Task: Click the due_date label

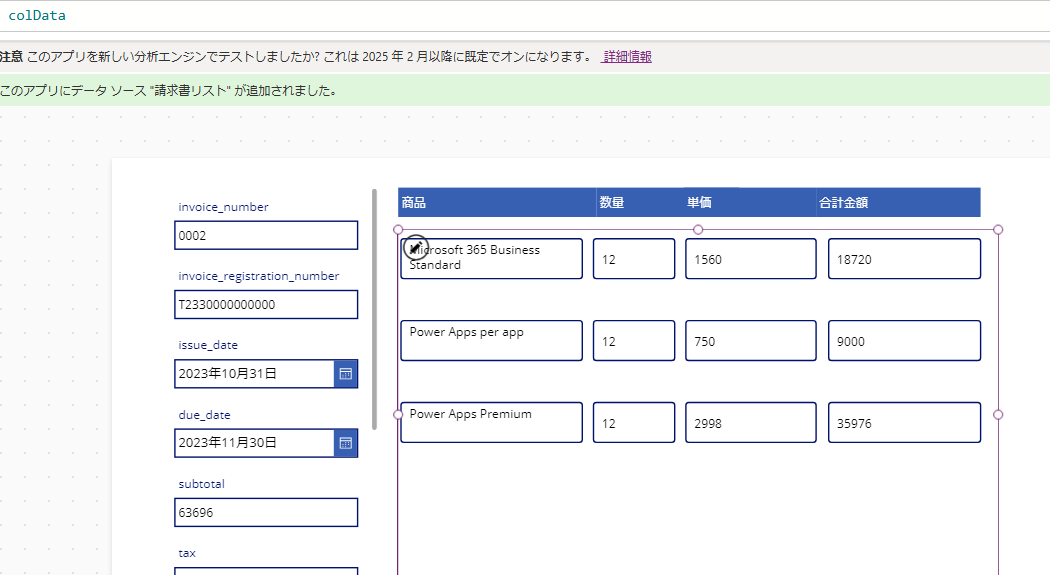Action: tap(204, 415)
